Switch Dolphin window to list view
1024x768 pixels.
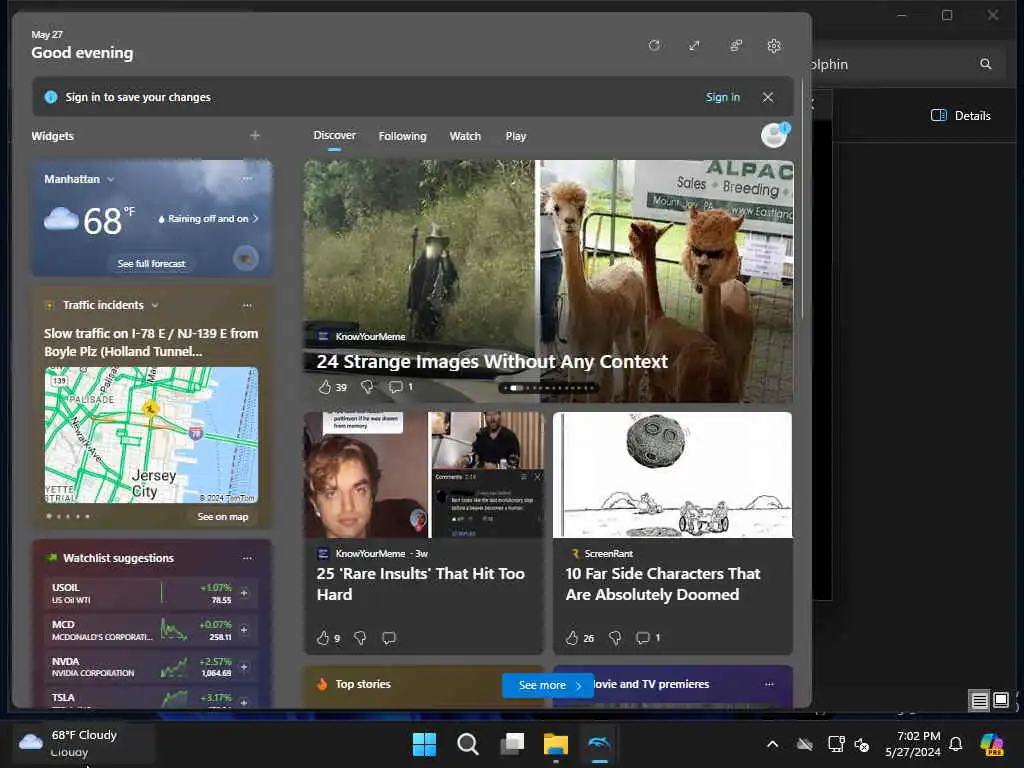(x=980, y=701)
